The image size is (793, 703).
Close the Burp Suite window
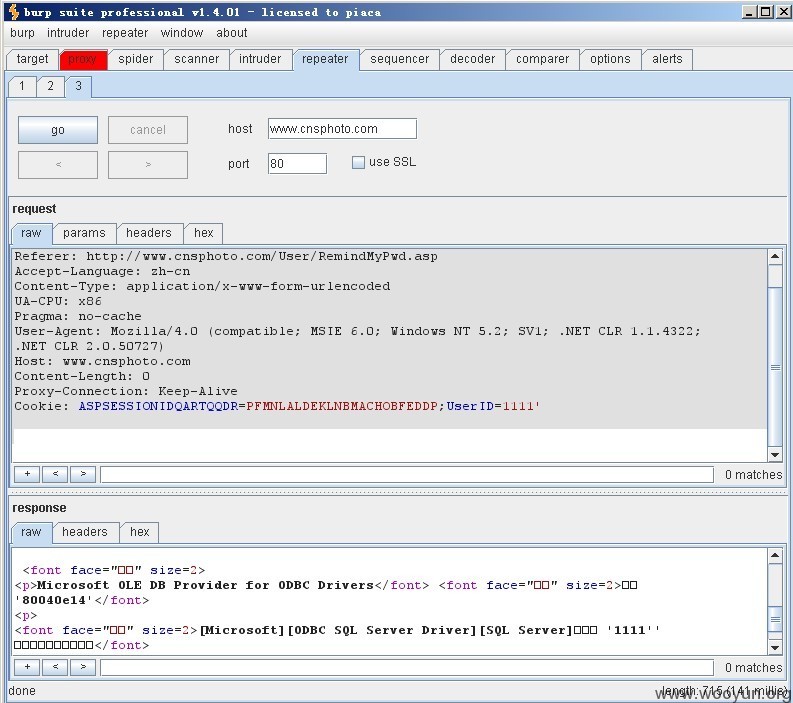[783, 12]
